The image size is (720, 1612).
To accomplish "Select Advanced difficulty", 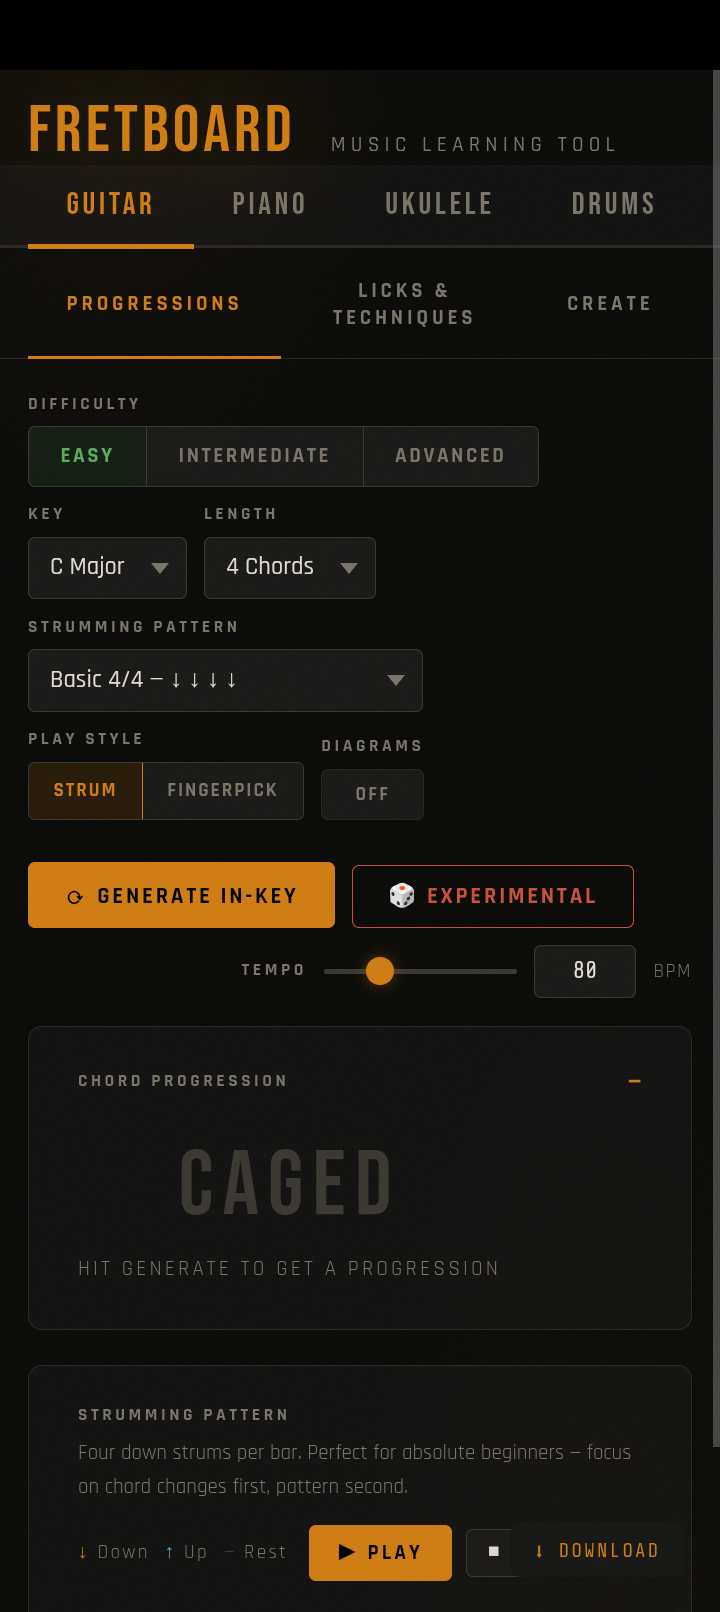I will 450,456.
